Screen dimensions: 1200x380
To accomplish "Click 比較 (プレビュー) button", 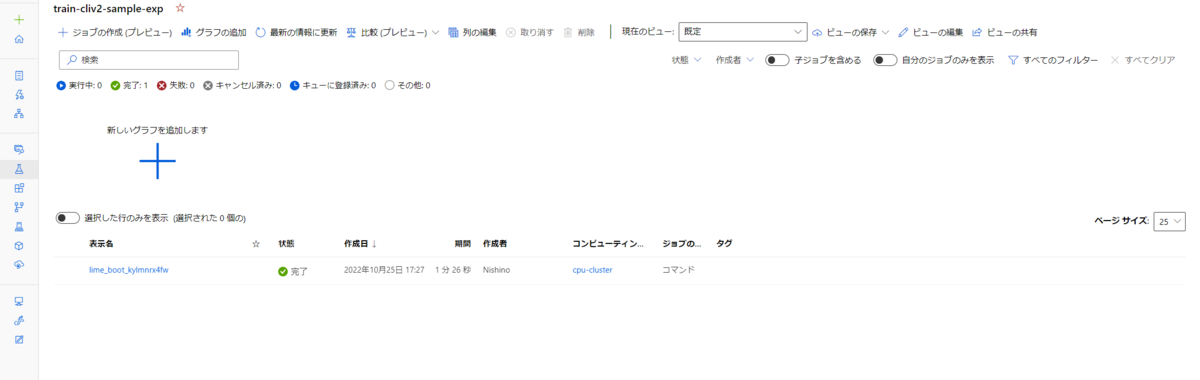I will tap(387, 32).
